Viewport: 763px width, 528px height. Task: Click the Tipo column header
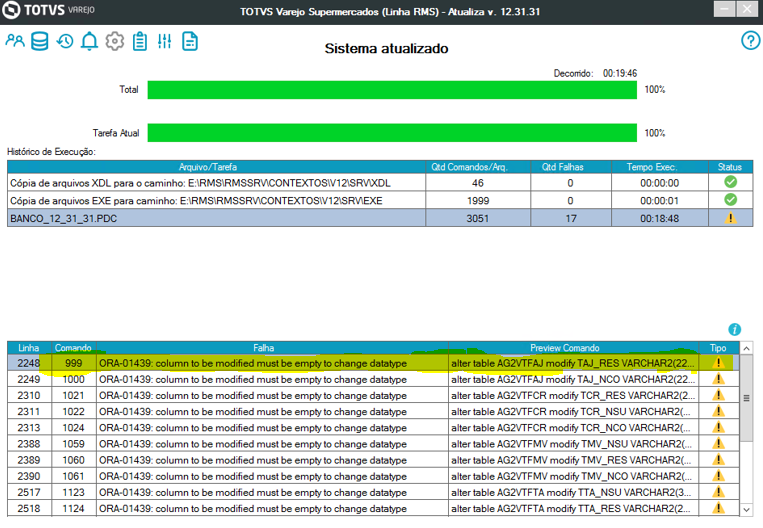pos(718,348)
